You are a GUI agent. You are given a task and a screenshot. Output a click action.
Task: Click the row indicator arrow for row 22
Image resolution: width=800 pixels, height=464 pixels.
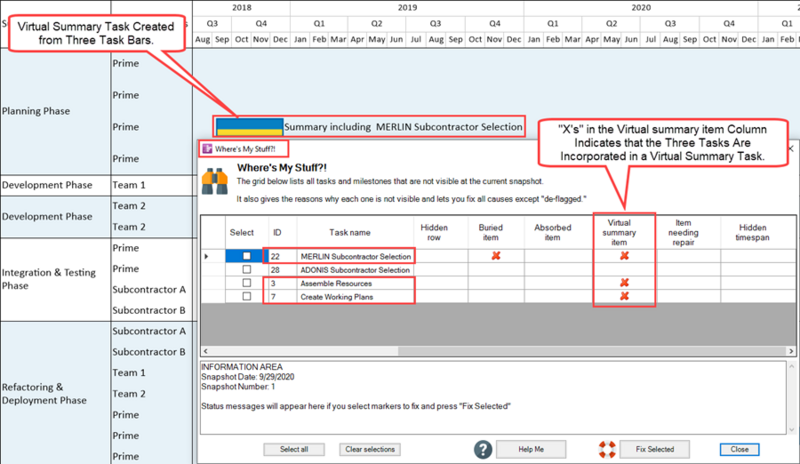pos(207,256)
